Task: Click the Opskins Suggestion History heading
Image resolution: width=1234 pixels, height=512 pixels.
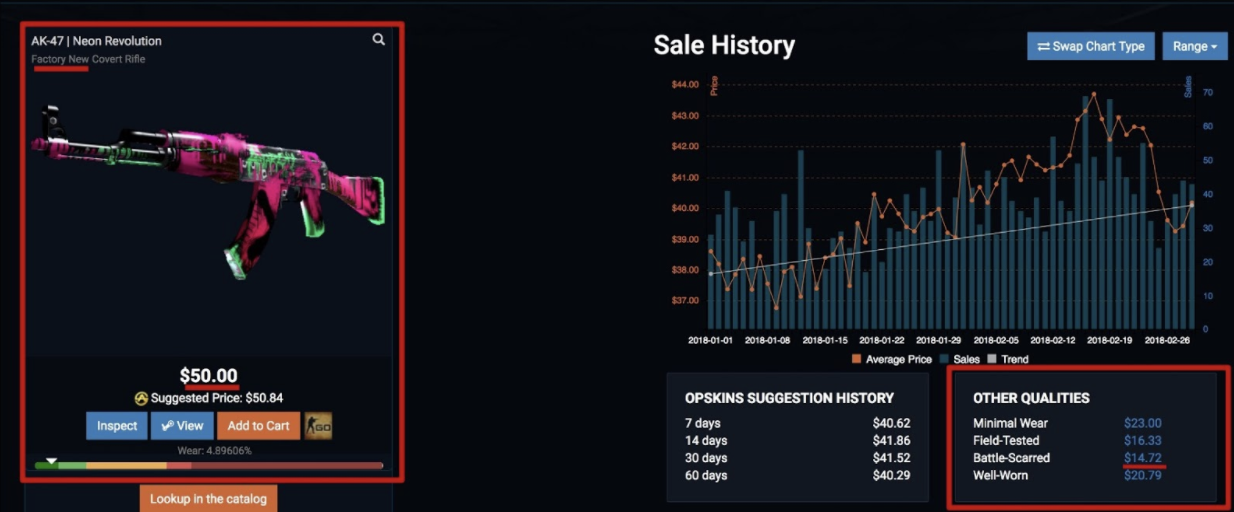Action: coord(789,398)
